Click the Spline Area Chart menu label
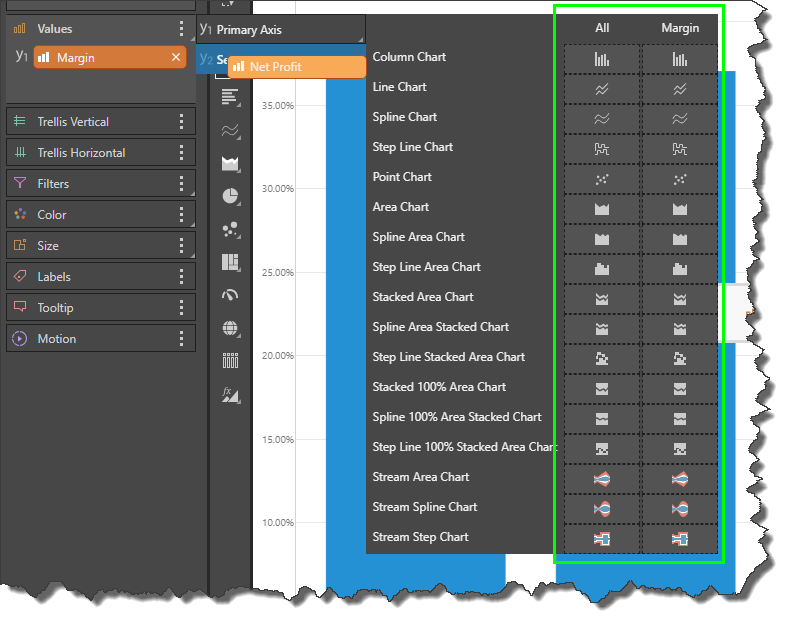The height and width of the screenshot is (625, 793). [418, 237]
